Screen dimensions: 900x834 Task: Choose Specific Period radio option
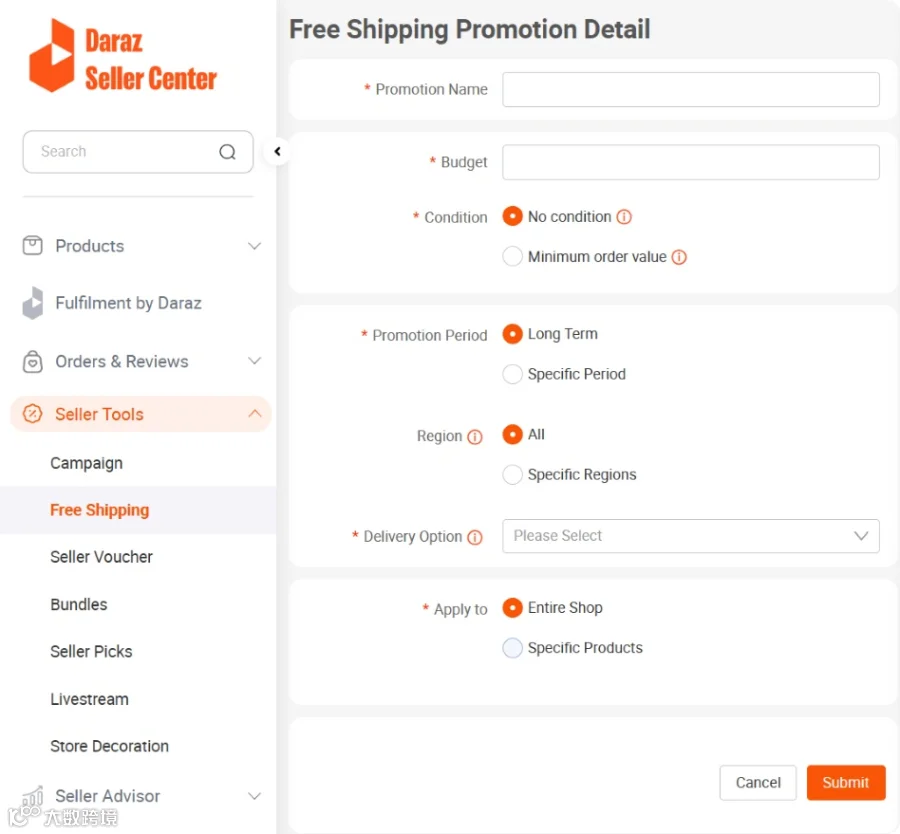[512, 374]
